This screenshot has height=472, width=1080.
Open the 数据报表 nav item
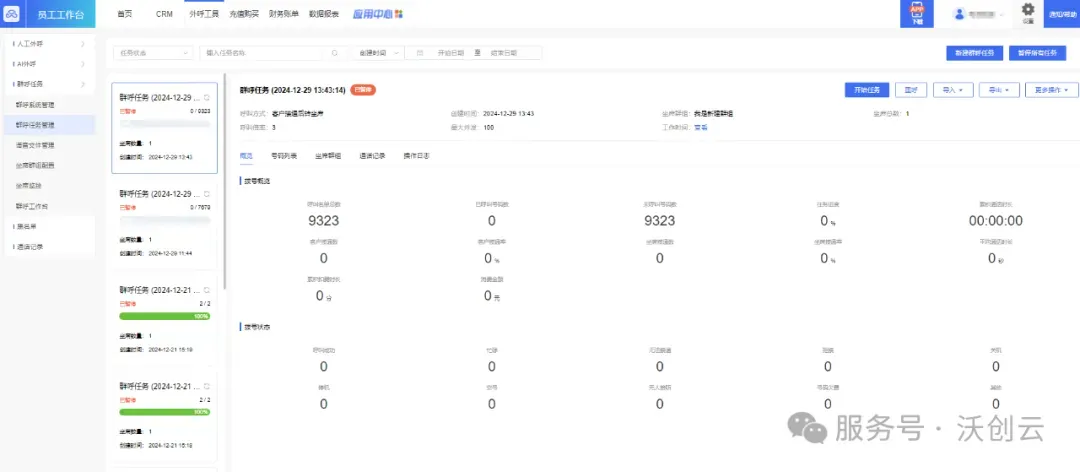(x=324, y=14)
